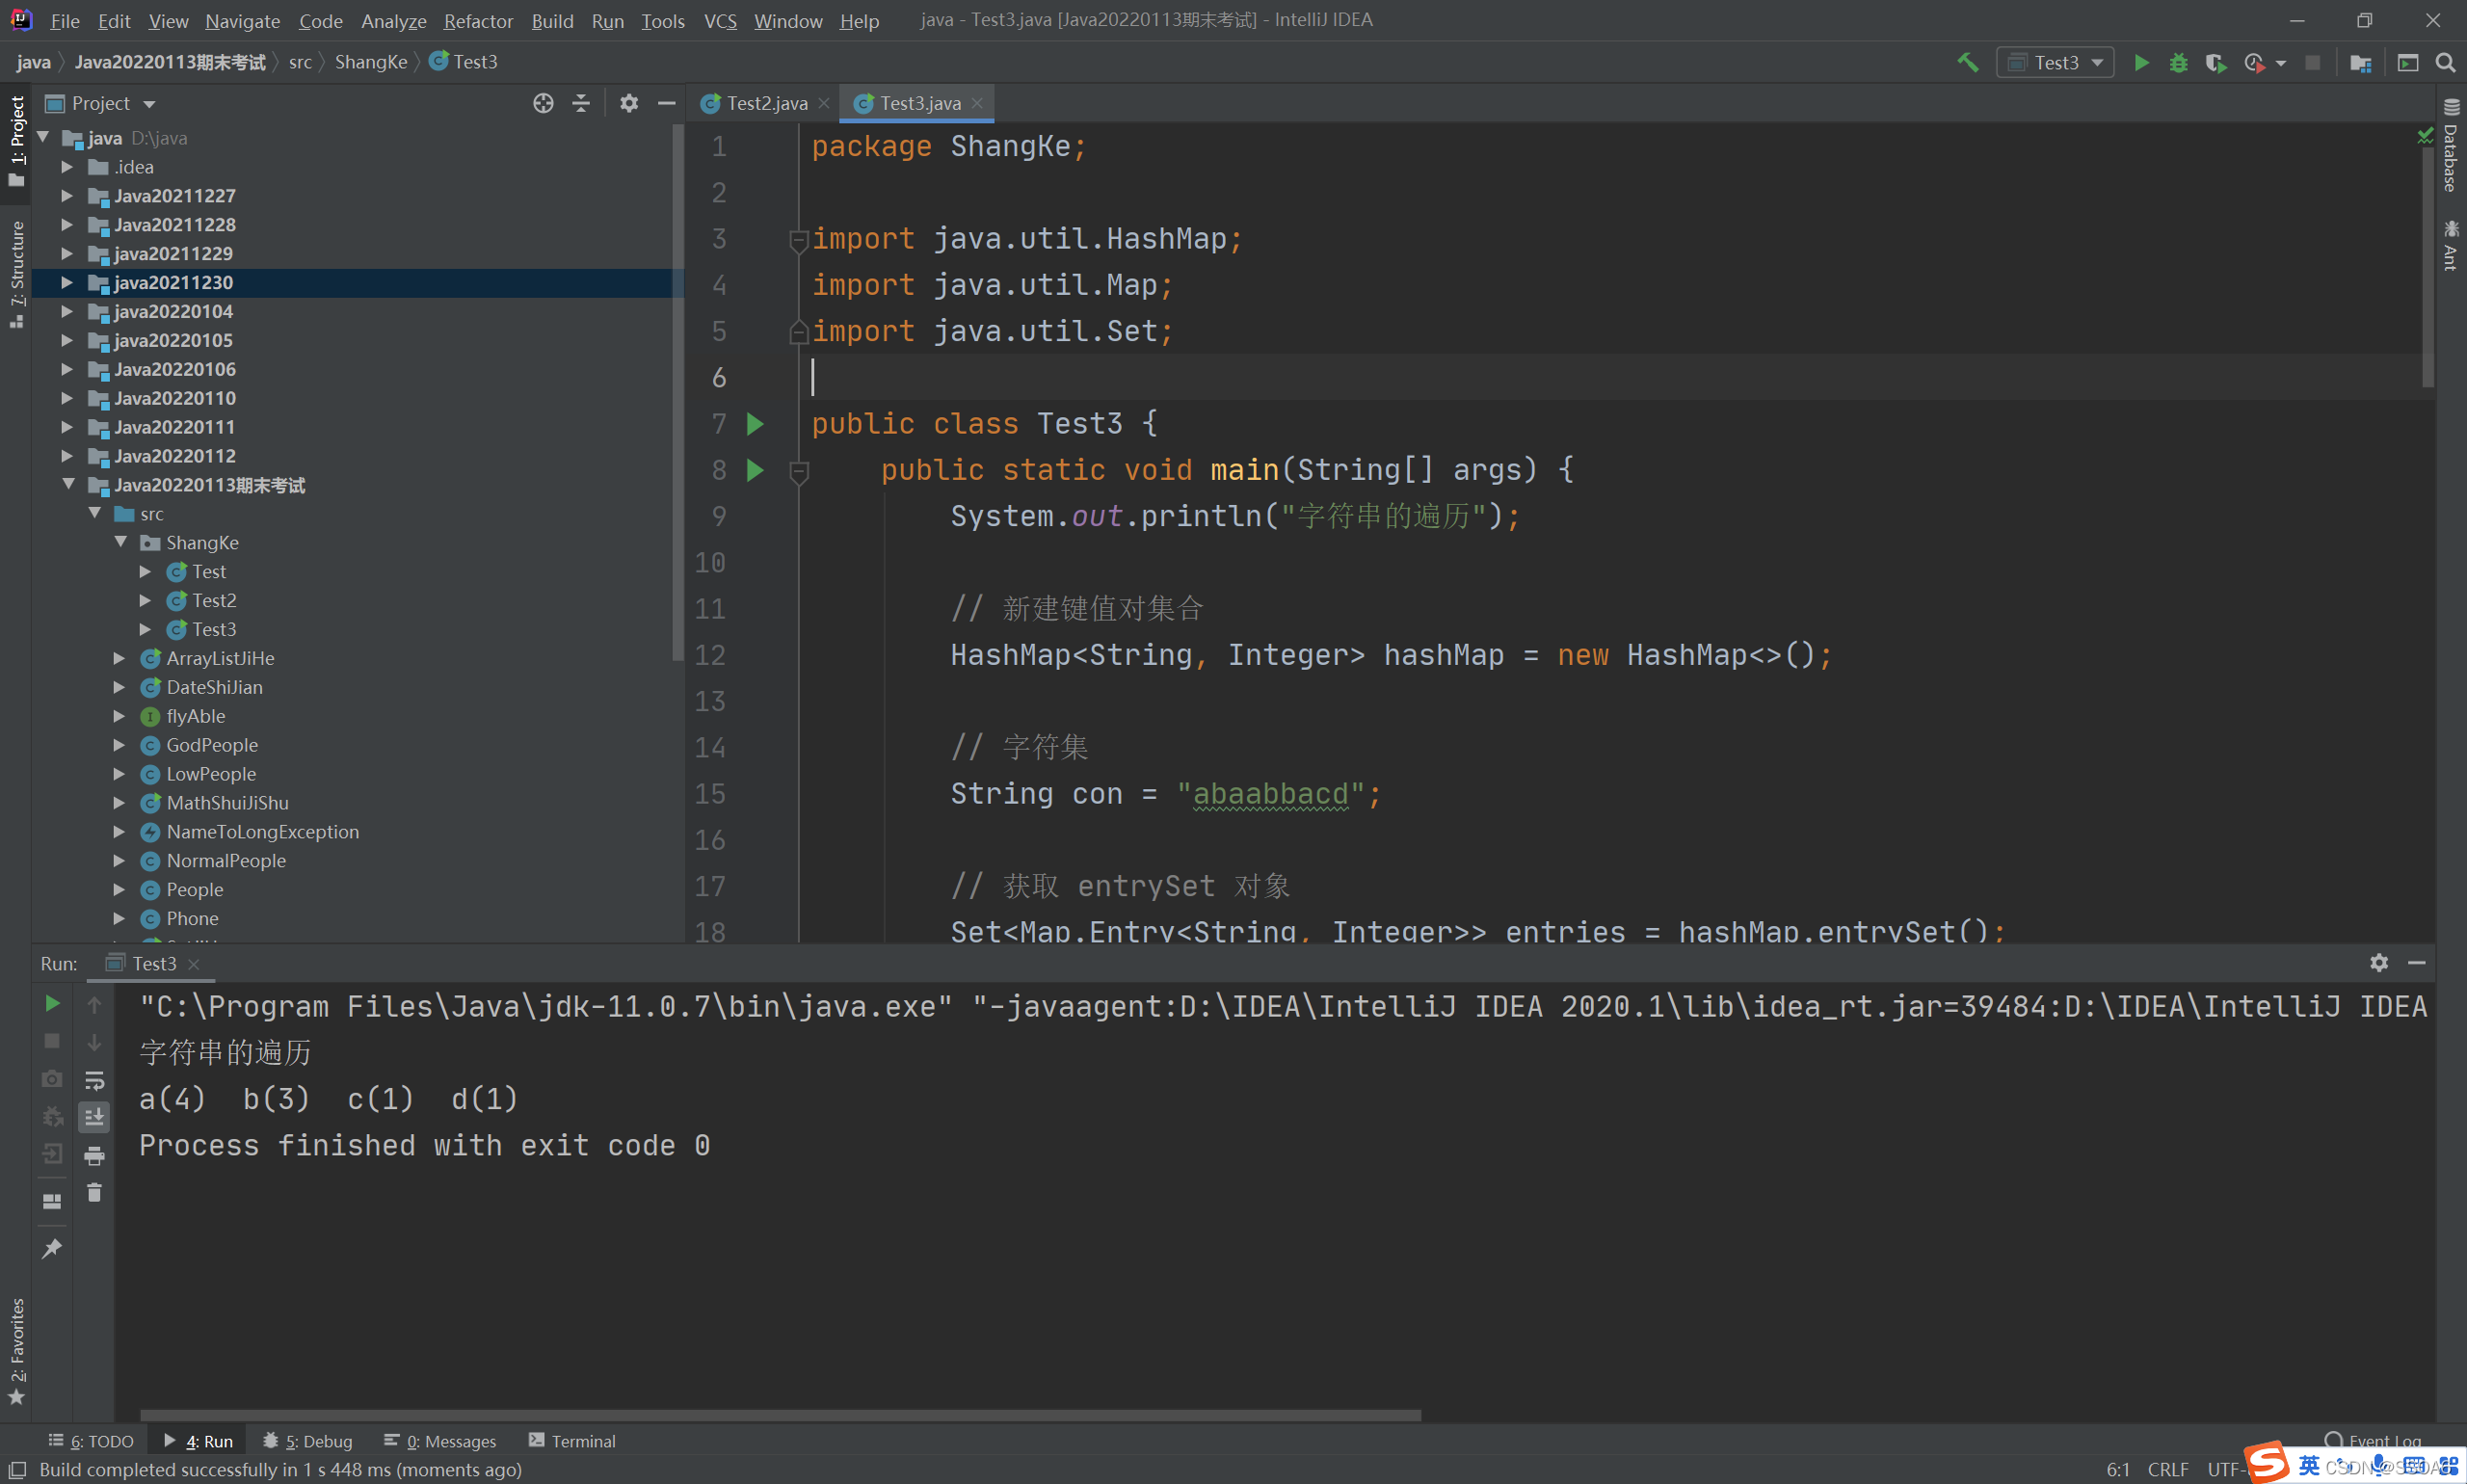Toggle the Database side panel
Viewport: 2467px width, 1484px height.
point(2450,145)
